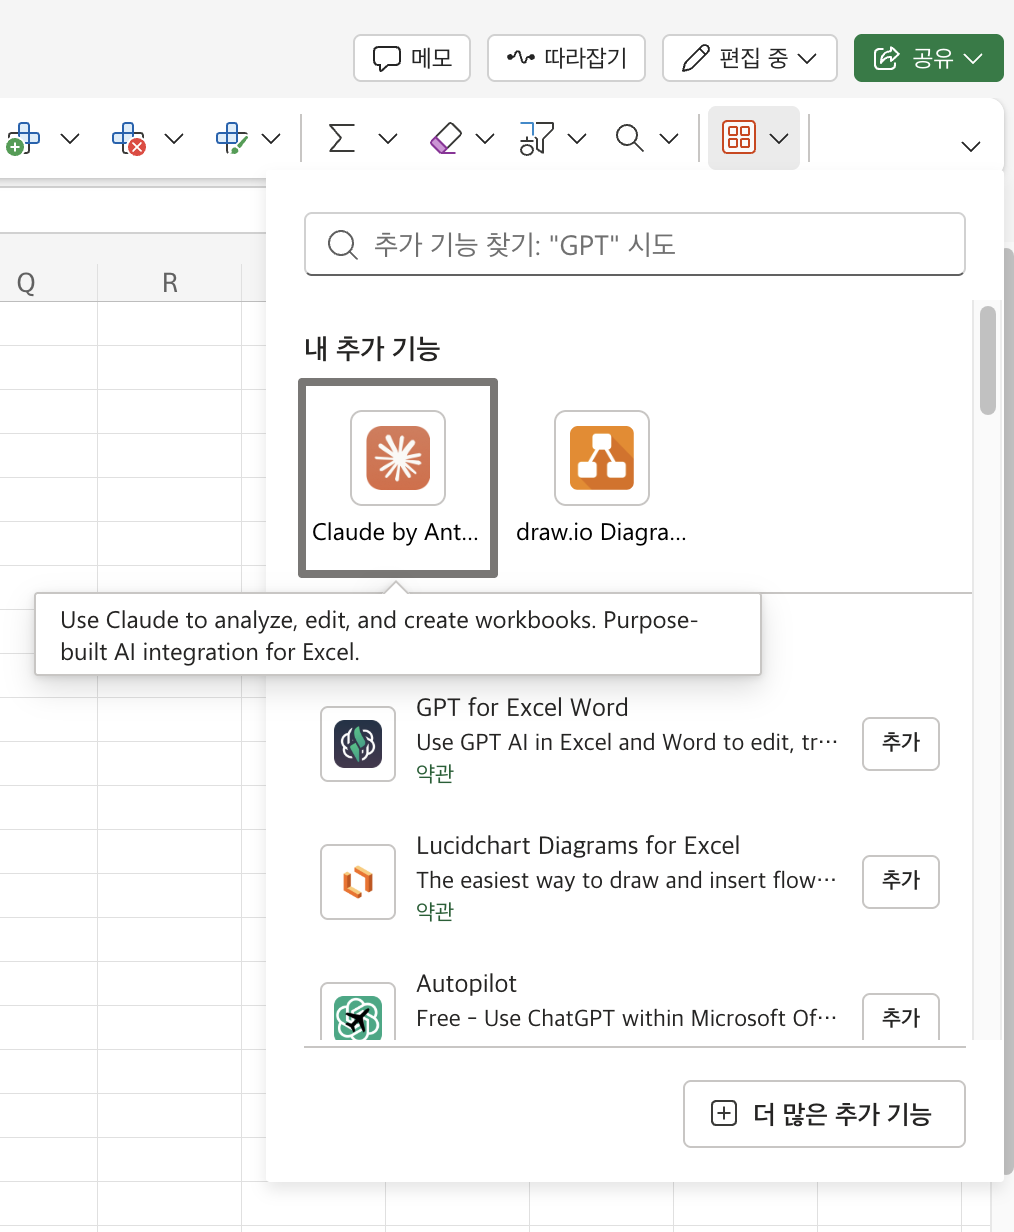Select column R header
Viewport: 1014px width, 1232px height.
coord(170,283)
